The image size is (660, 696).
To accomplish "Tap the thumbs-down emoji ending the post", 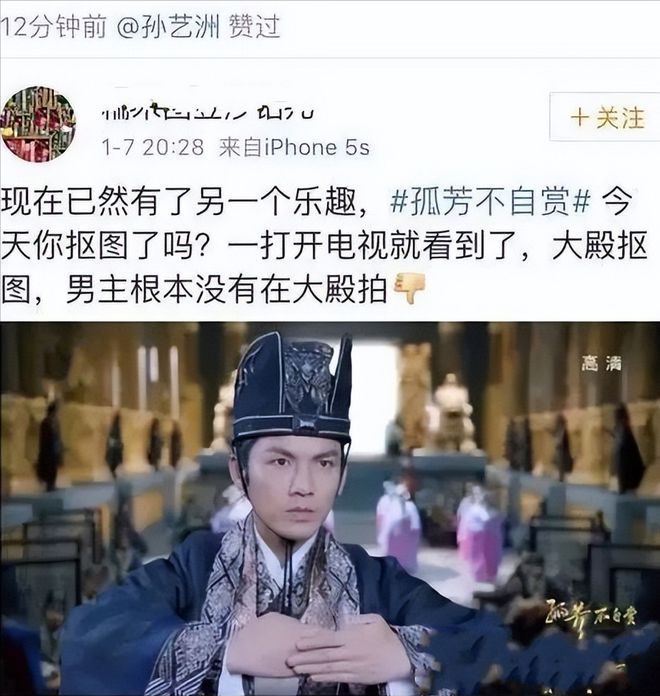I will tap(410, 288).
